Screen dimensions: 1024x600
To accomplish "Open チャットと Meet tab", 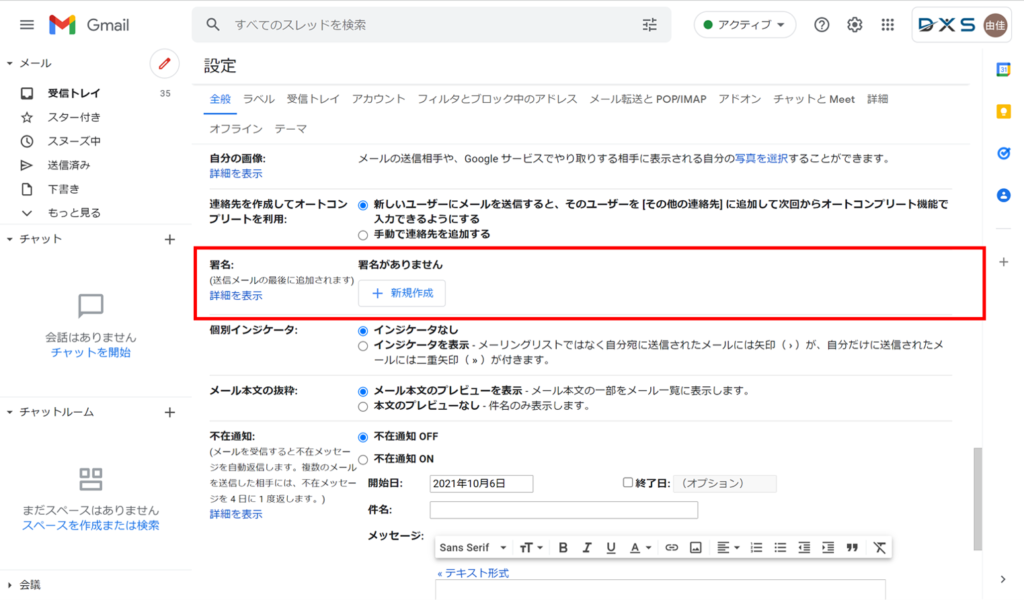I will [814, 99].
